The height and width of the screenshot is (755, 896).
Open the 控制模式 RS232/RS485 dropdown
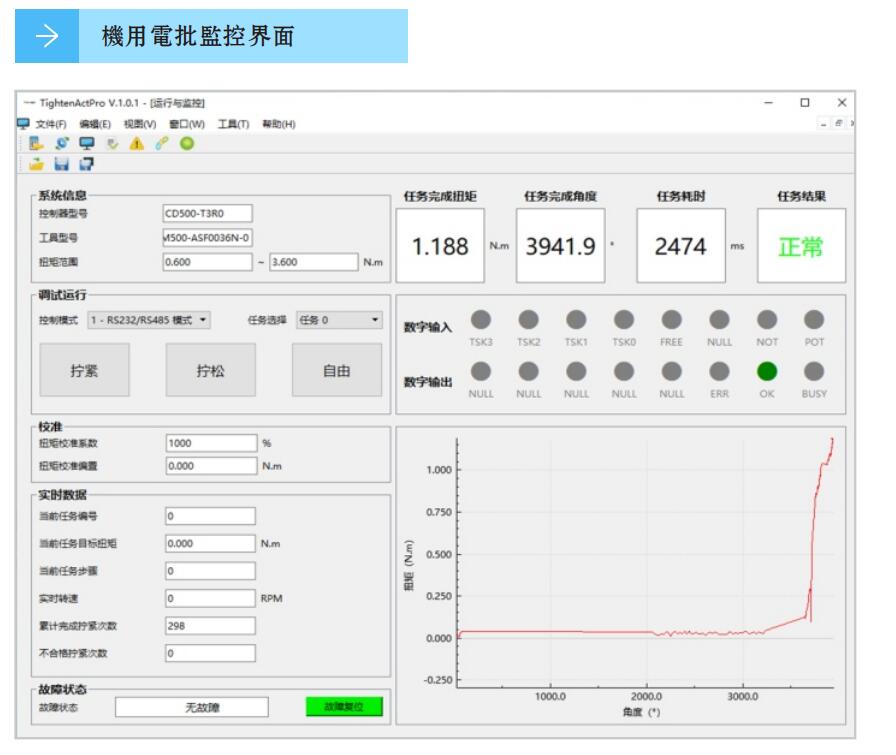click(145, 321)
